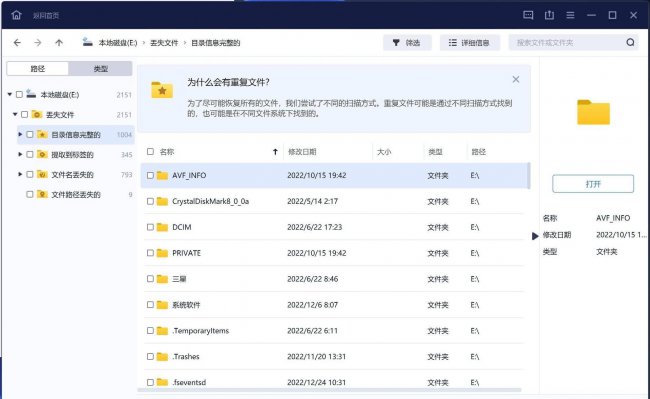Check the 丢失文件 tree checkbox

click(24, 114)
